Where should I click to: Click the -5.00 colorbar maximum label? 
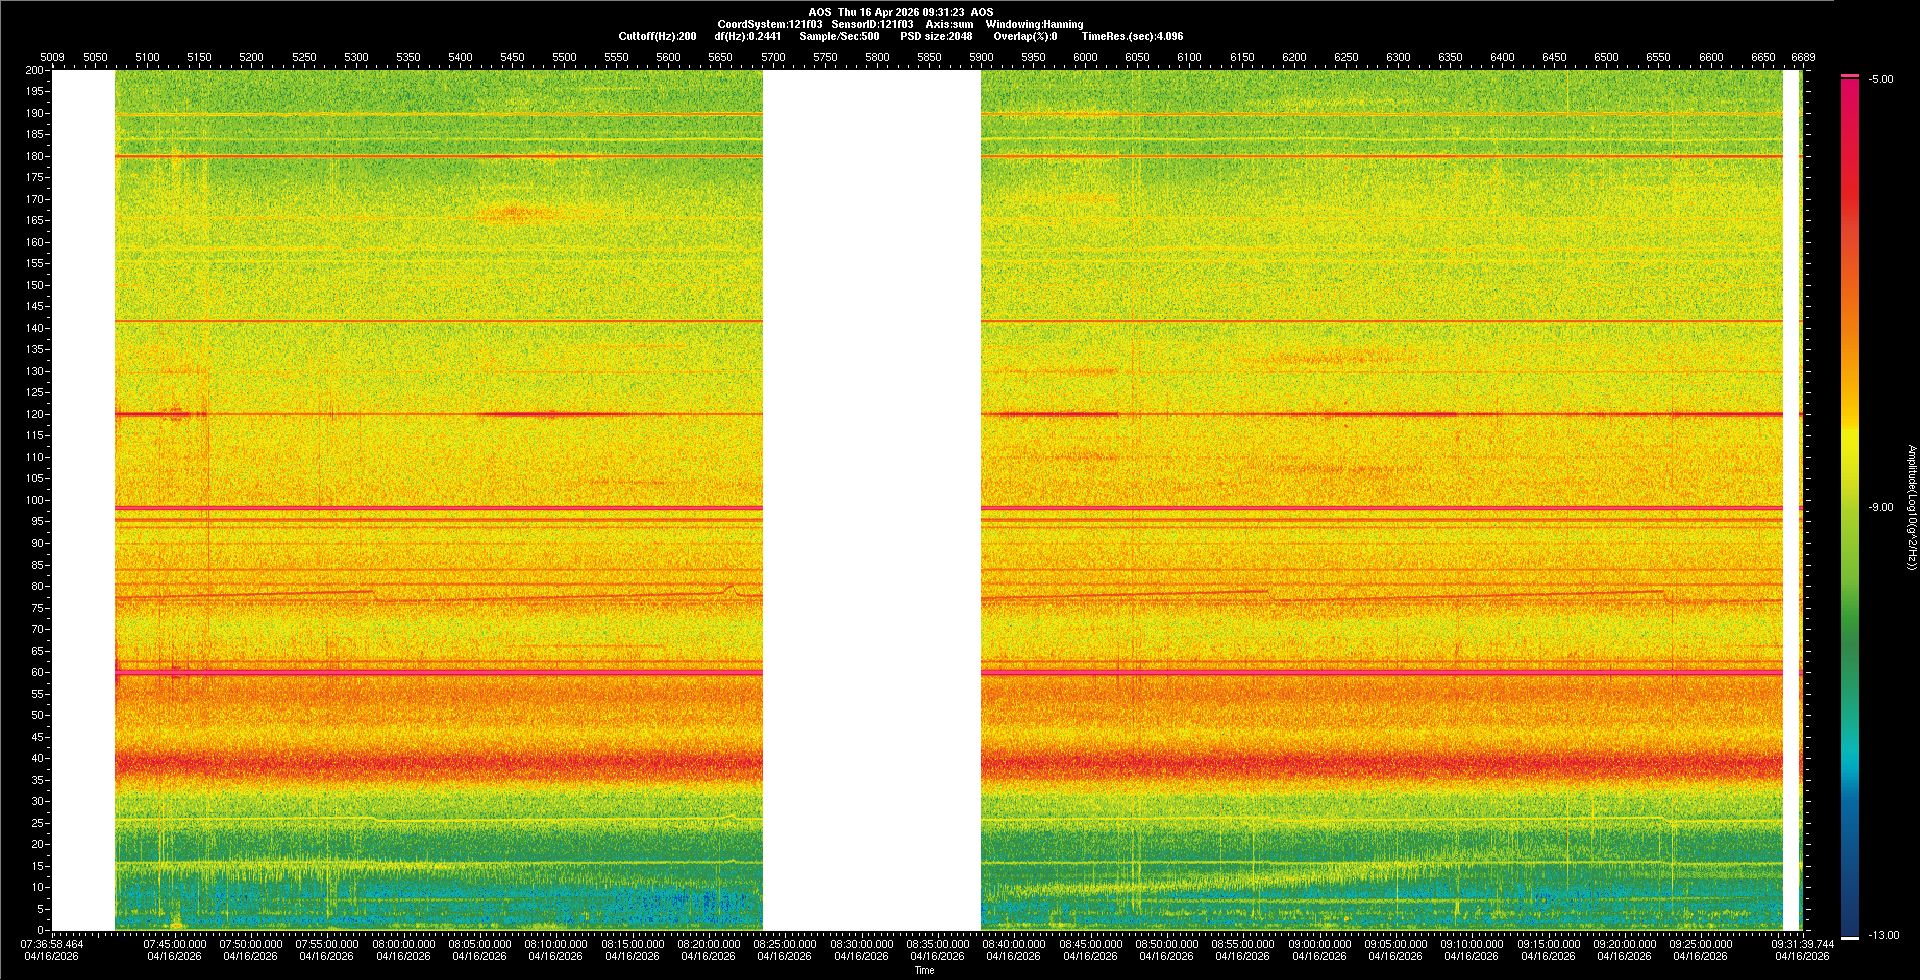(1881, 79)
